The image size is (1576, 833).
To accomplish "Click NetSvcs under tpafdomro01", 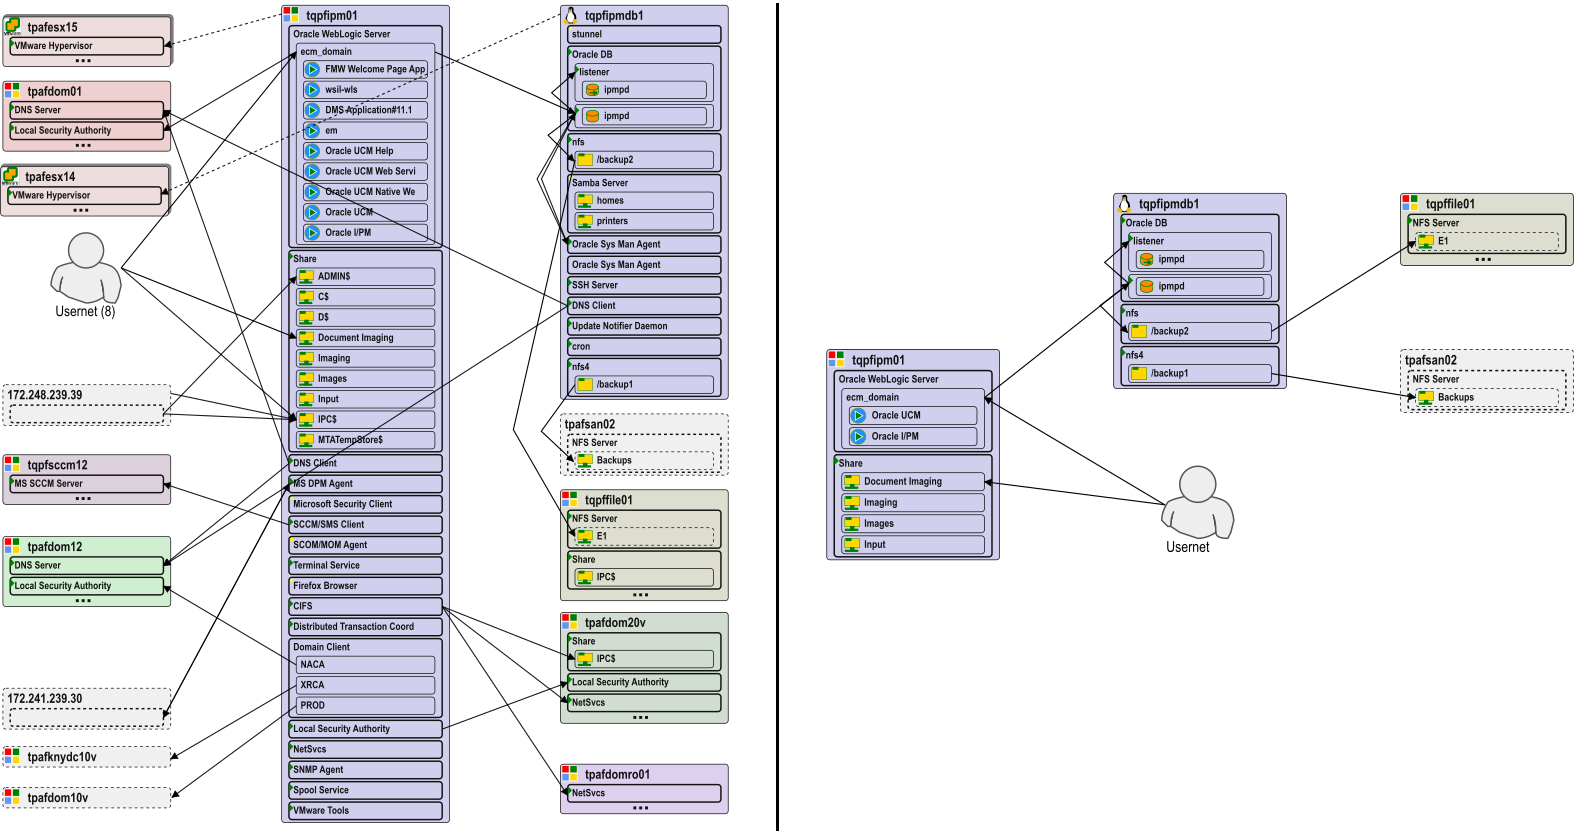I will pyautogui.click(x=644, y=793).
